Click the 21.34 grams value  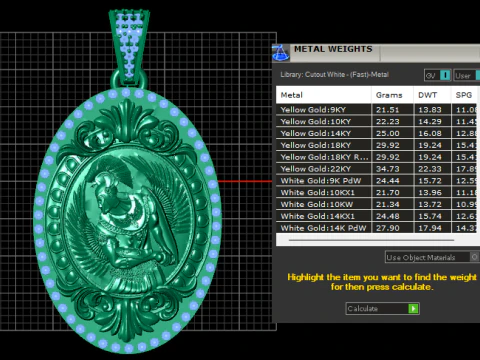[387, 204]
